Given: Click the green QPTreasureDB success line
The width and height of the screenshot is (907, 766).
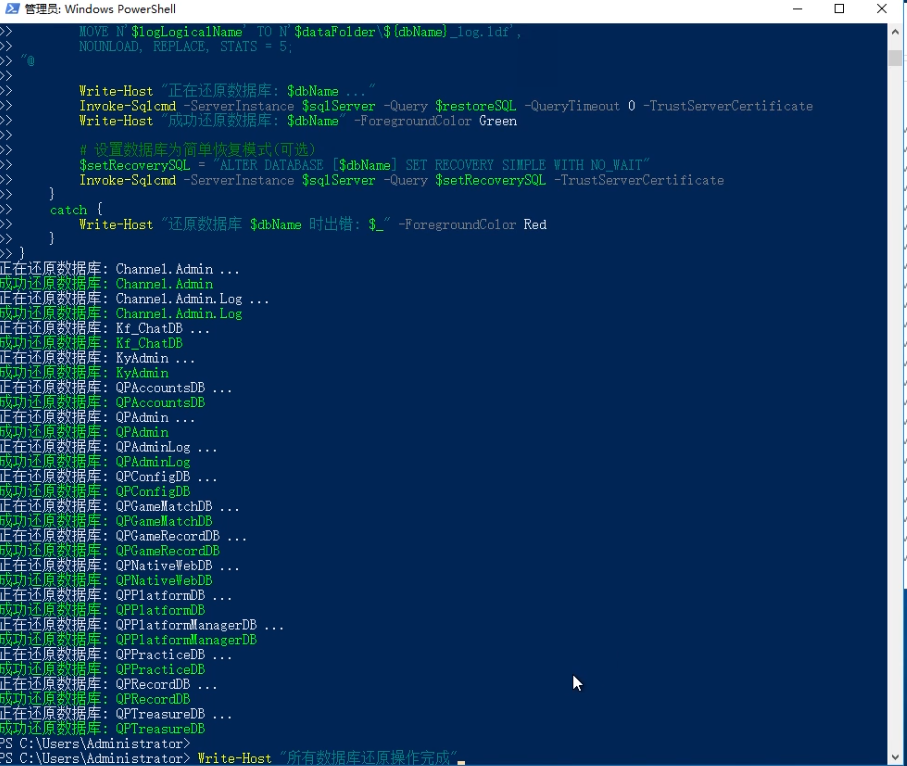Looking at the screenshot, I should pos(102,729).
